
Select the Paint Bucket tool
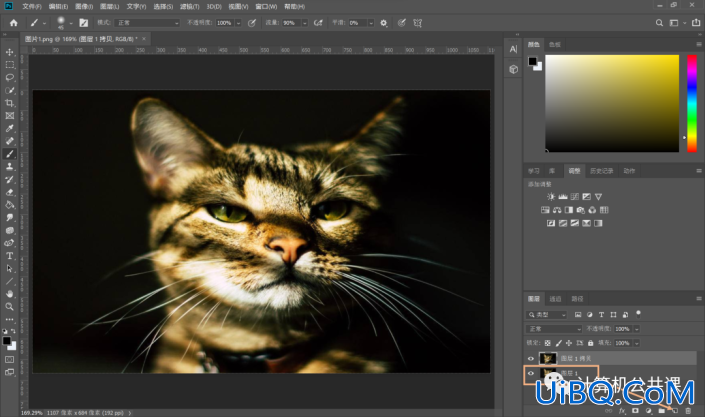(9, 205)
